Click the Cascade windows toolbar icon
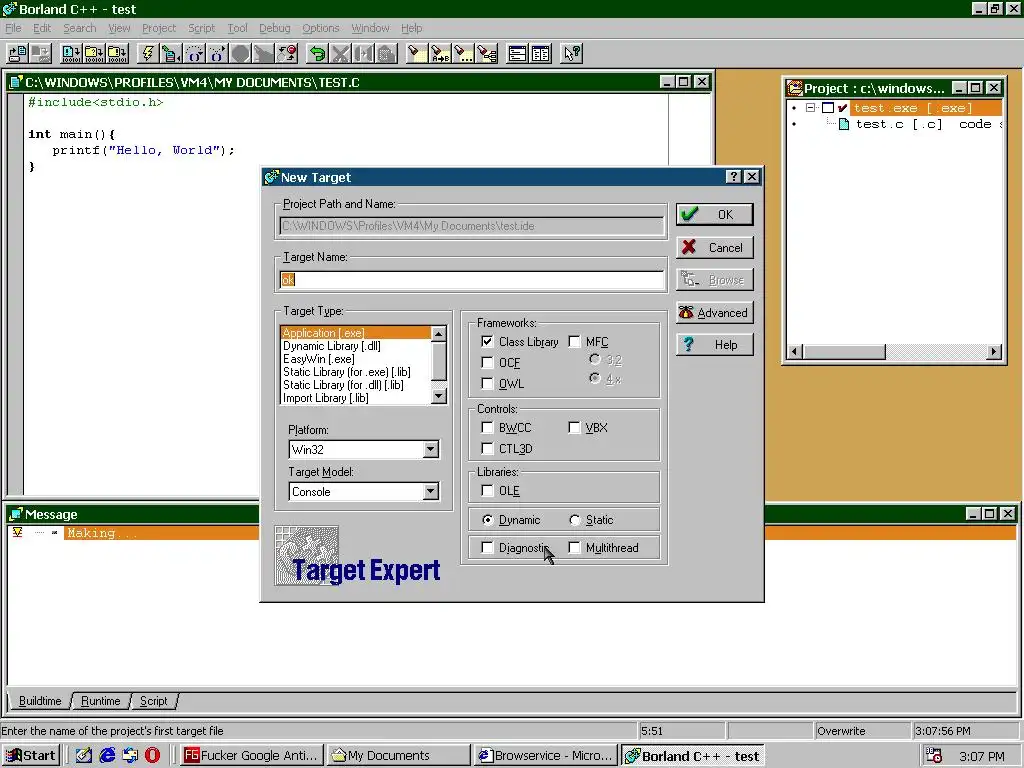The image size is (1024, 768). click(517, 54)
